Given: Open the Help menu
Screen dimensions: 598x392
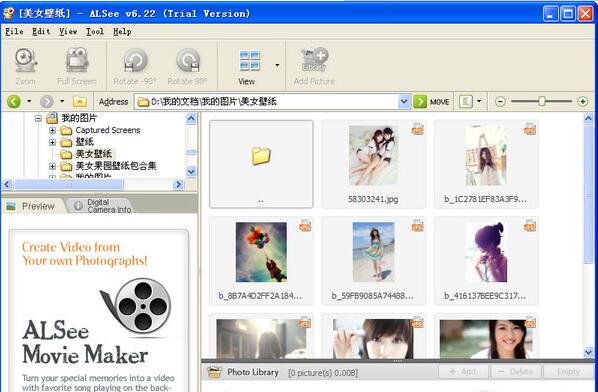Looking at the screenshot, I should pyautogui.click(x=122, y=32).
